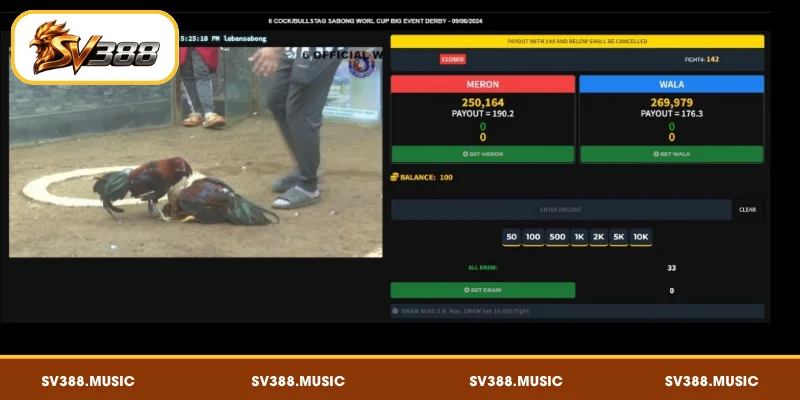
Task: Click the balance coins icon
Action: point(394,177)
